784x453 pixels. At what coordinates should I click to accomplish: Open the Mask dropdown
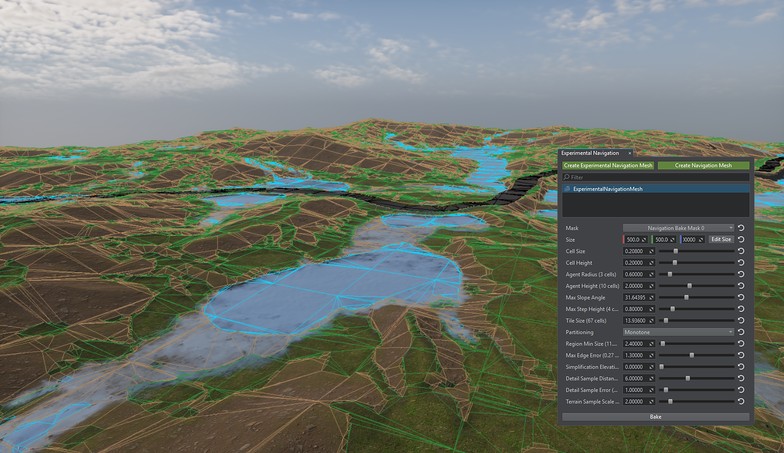tap(678, 228)
